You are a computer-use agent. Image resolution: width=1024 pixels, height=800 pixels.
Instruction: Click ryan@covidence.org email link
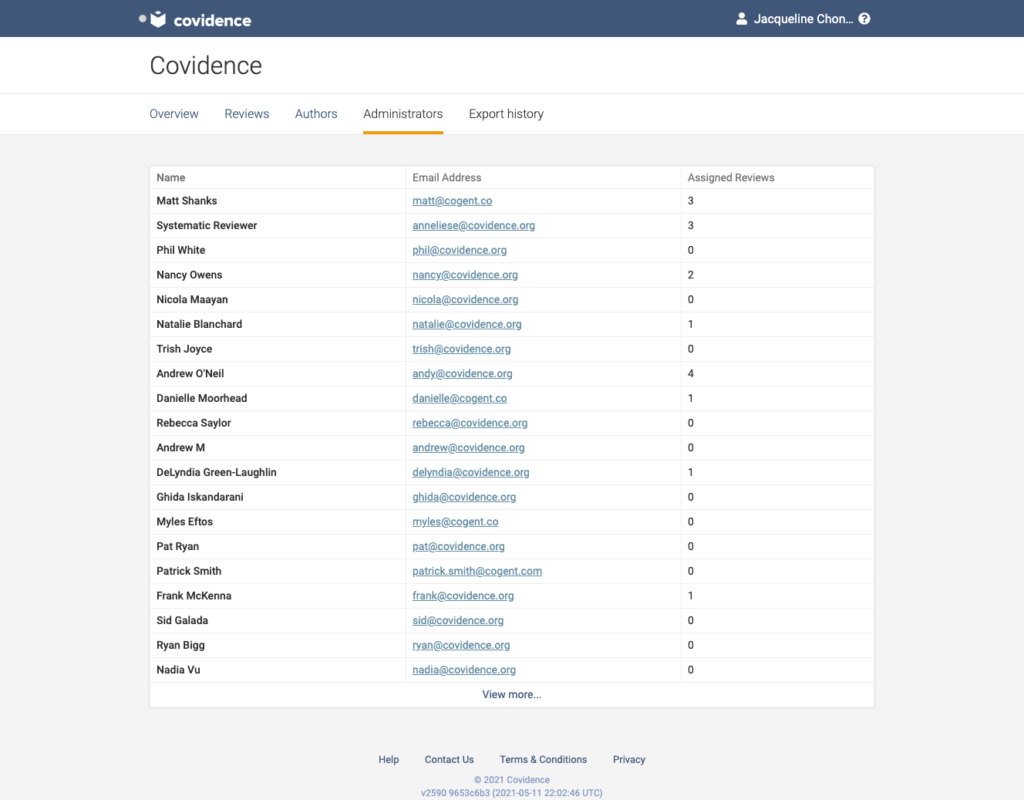(461, 645)
